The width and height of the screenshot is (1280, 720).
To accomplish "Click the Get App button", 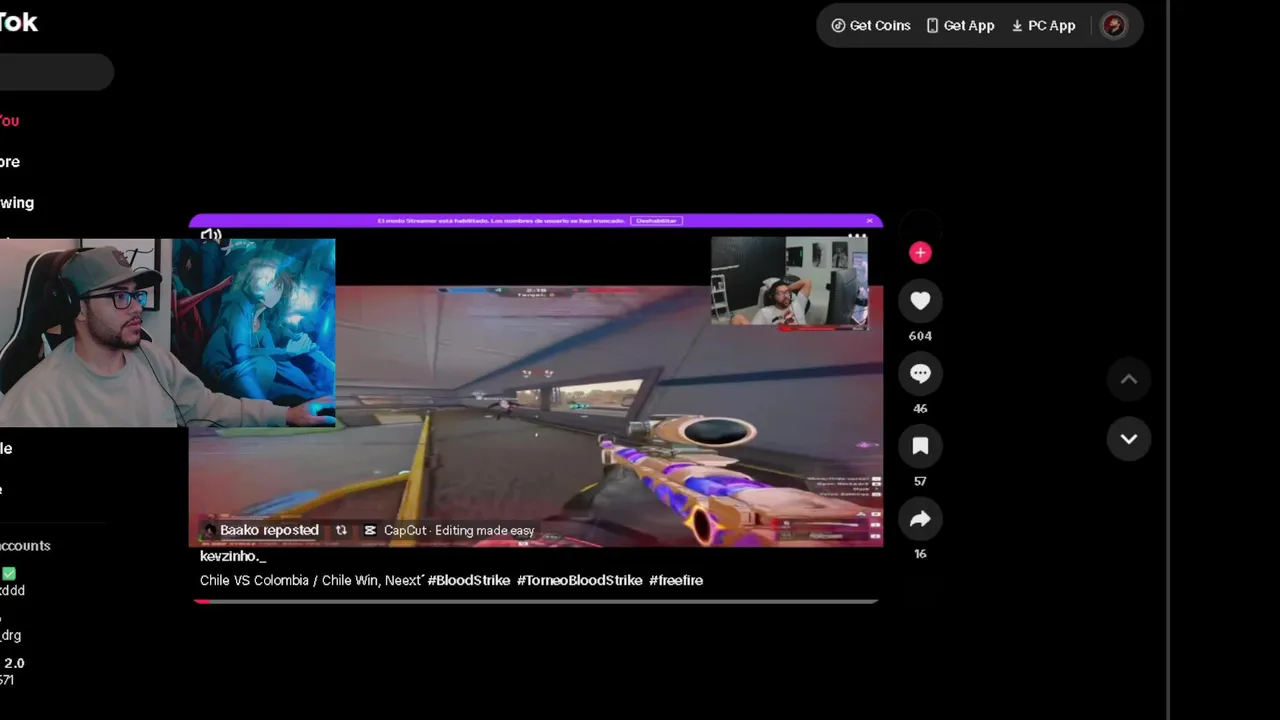I will pyautogui.click(x=960, y=26).
